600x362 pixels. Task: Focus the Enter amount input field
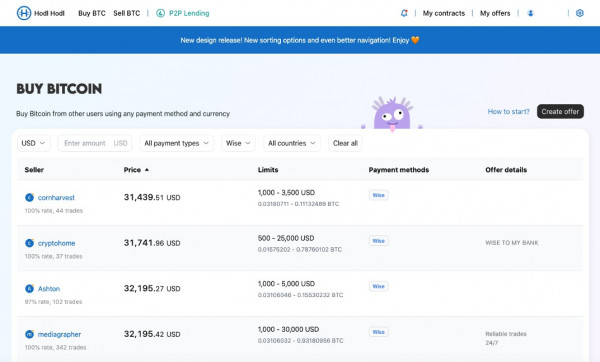tap(95, 143)
